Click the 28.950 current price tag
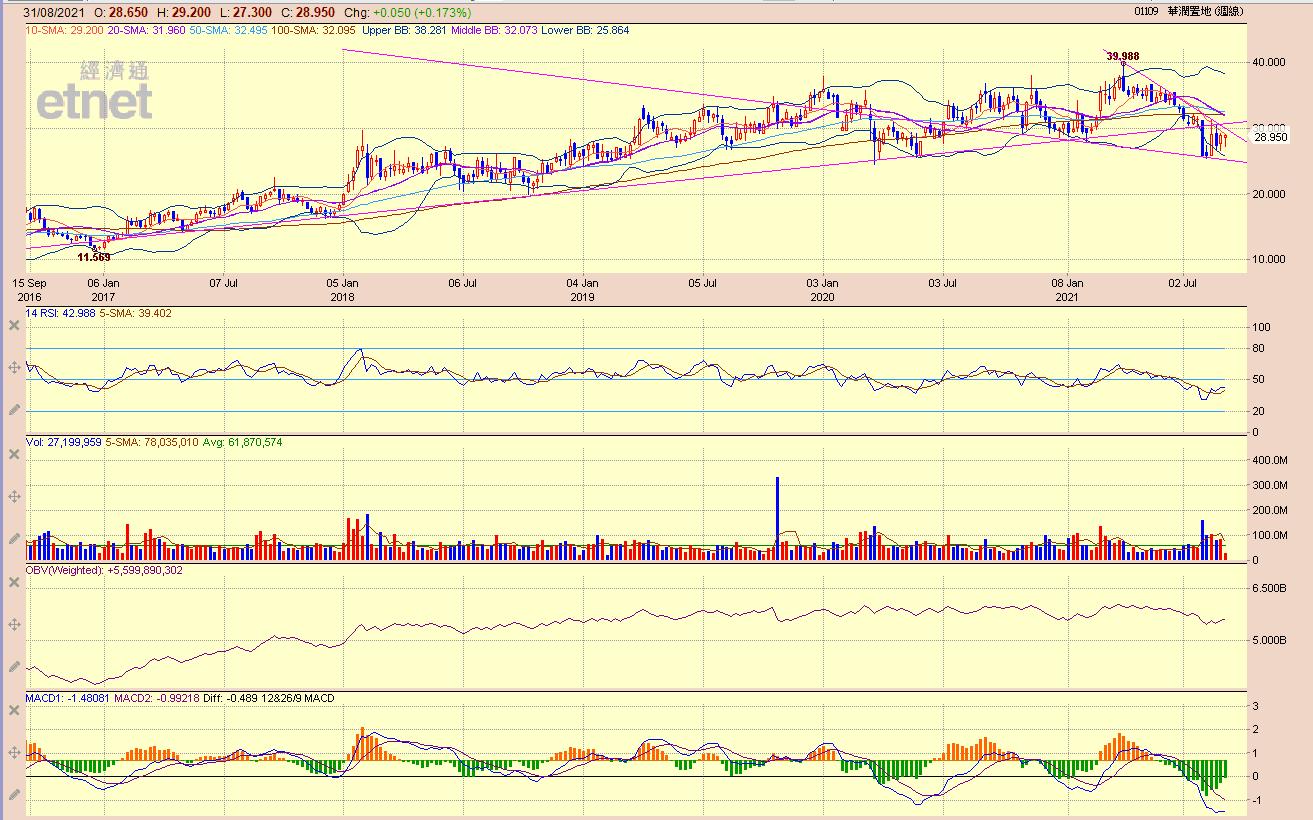Image resolution: width=1313 pixels, height=820 pixels. [1269, 138]
